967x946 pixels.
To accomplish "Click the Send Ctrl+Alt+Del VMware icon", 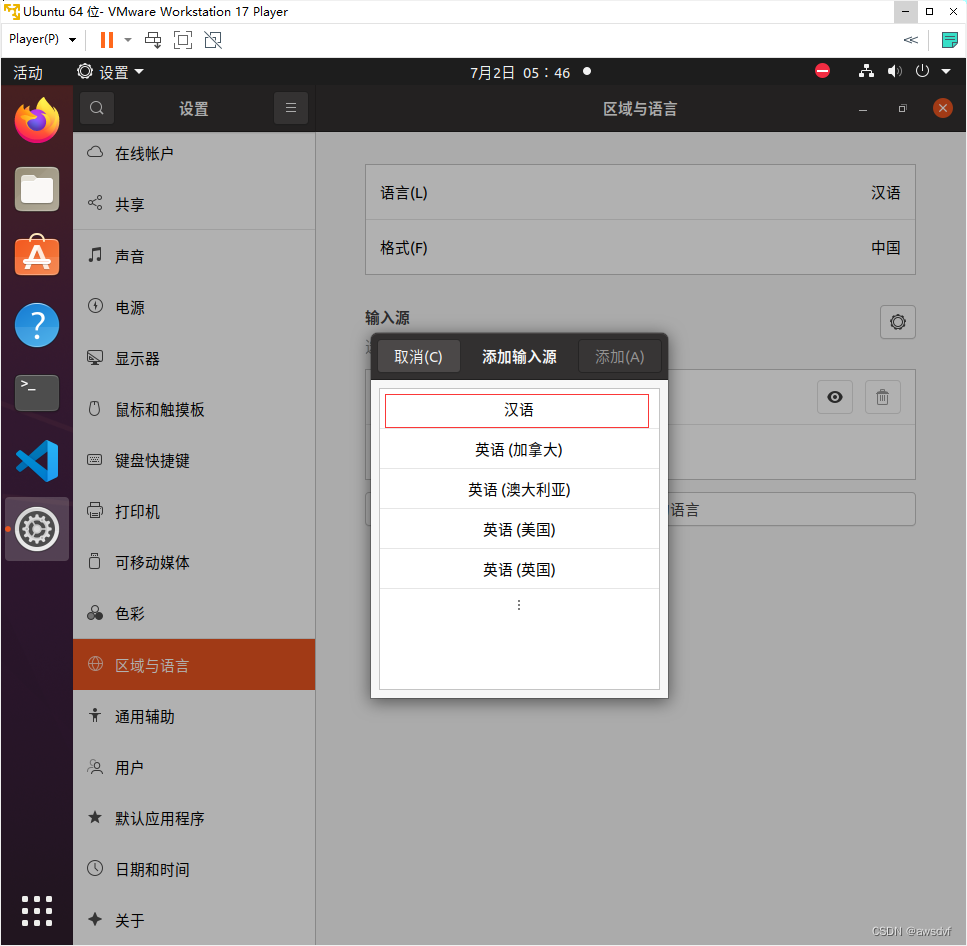I will pyautogui.click(x=153, y=40).
